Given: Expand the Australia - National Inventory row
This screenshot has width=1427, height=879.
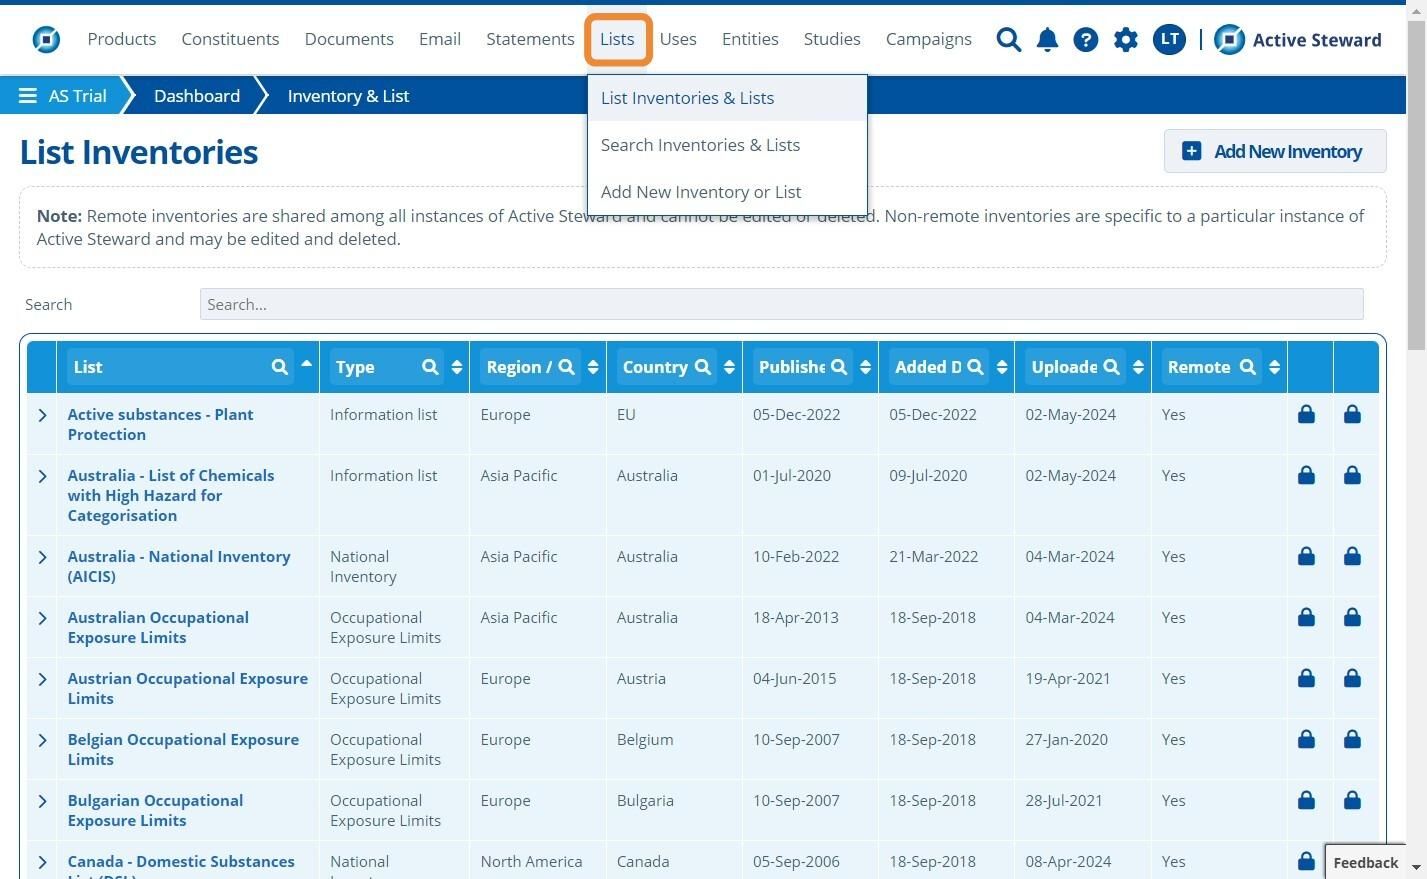Looking at the screenshot, I should [x=42, y=557].
